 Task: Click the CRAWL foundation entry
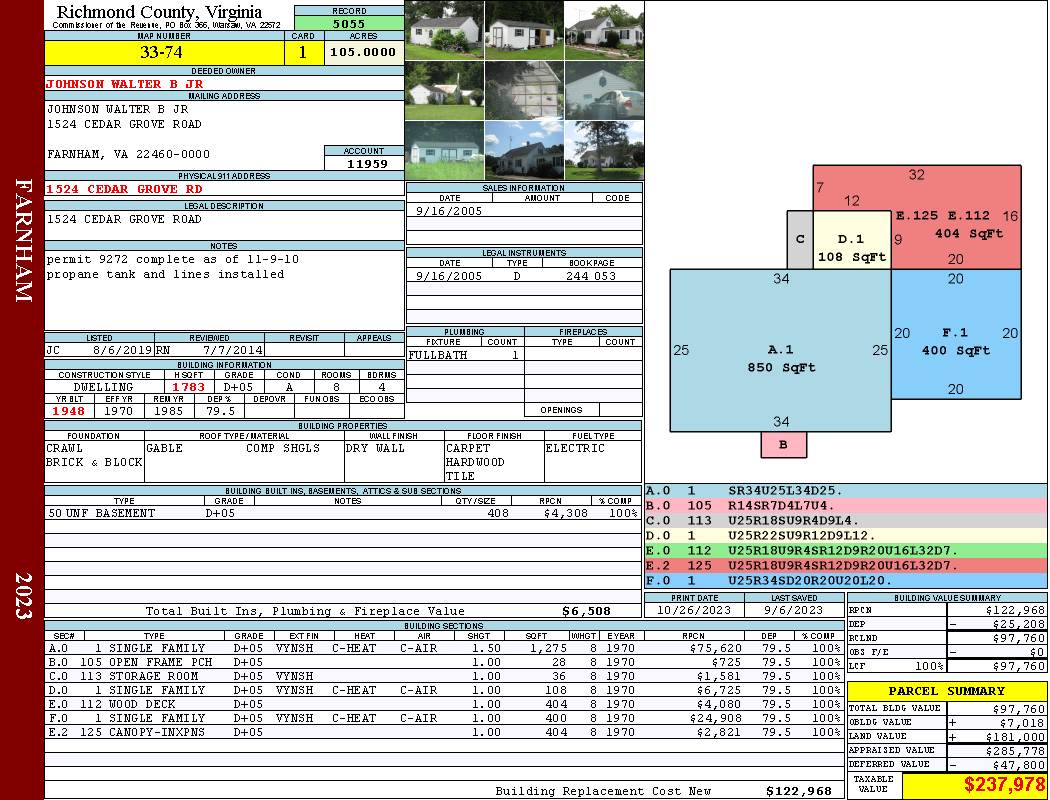click(x=64, y=448)
